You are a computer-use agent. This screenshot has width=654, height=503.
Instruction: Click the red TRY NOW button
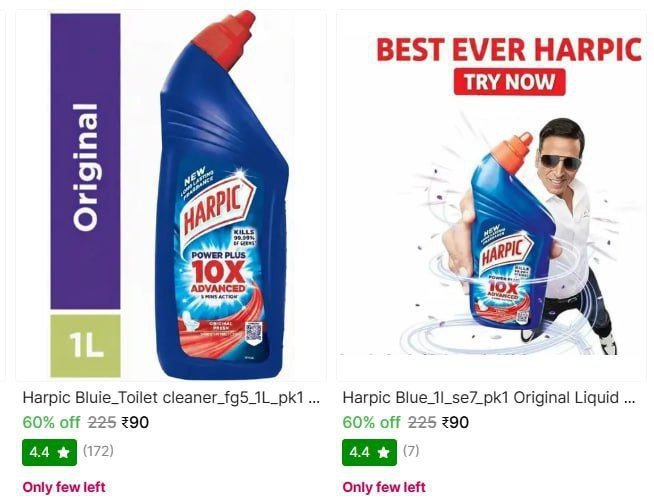point(509,82)
